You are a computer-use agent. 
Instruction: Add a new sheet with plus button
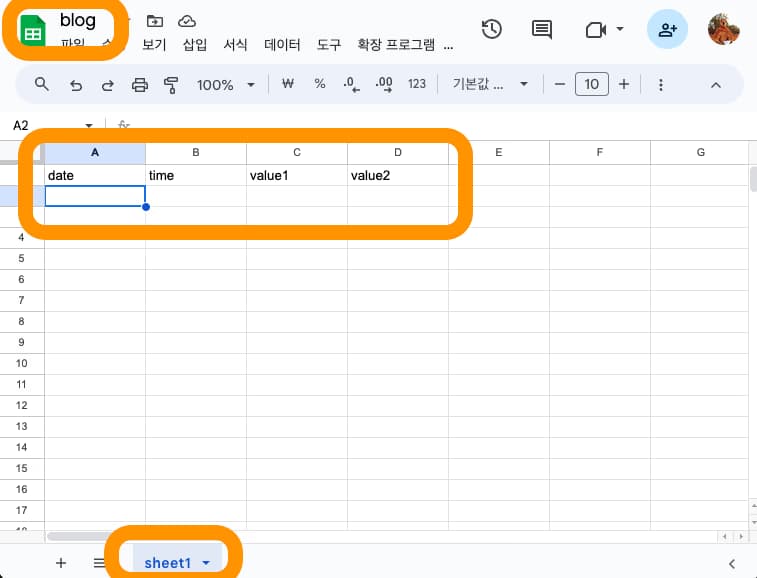61,563
